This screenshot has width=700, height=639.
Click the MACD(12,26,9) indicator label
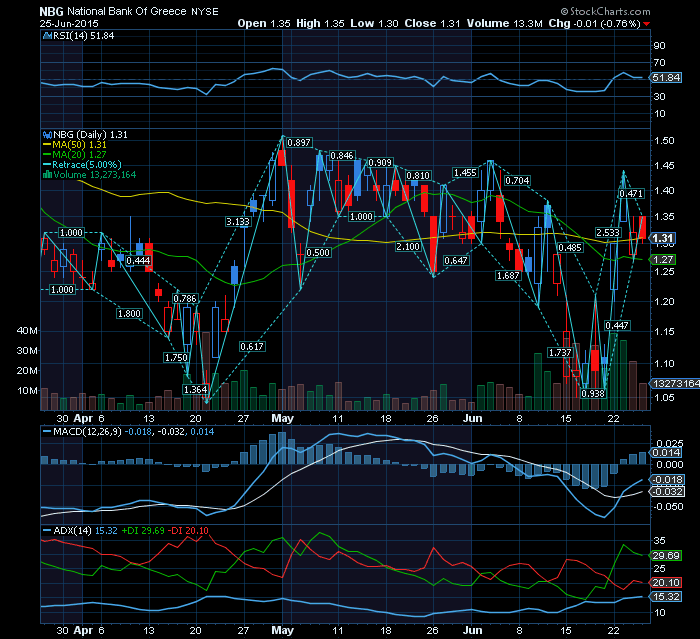click(x=87, y=432)
